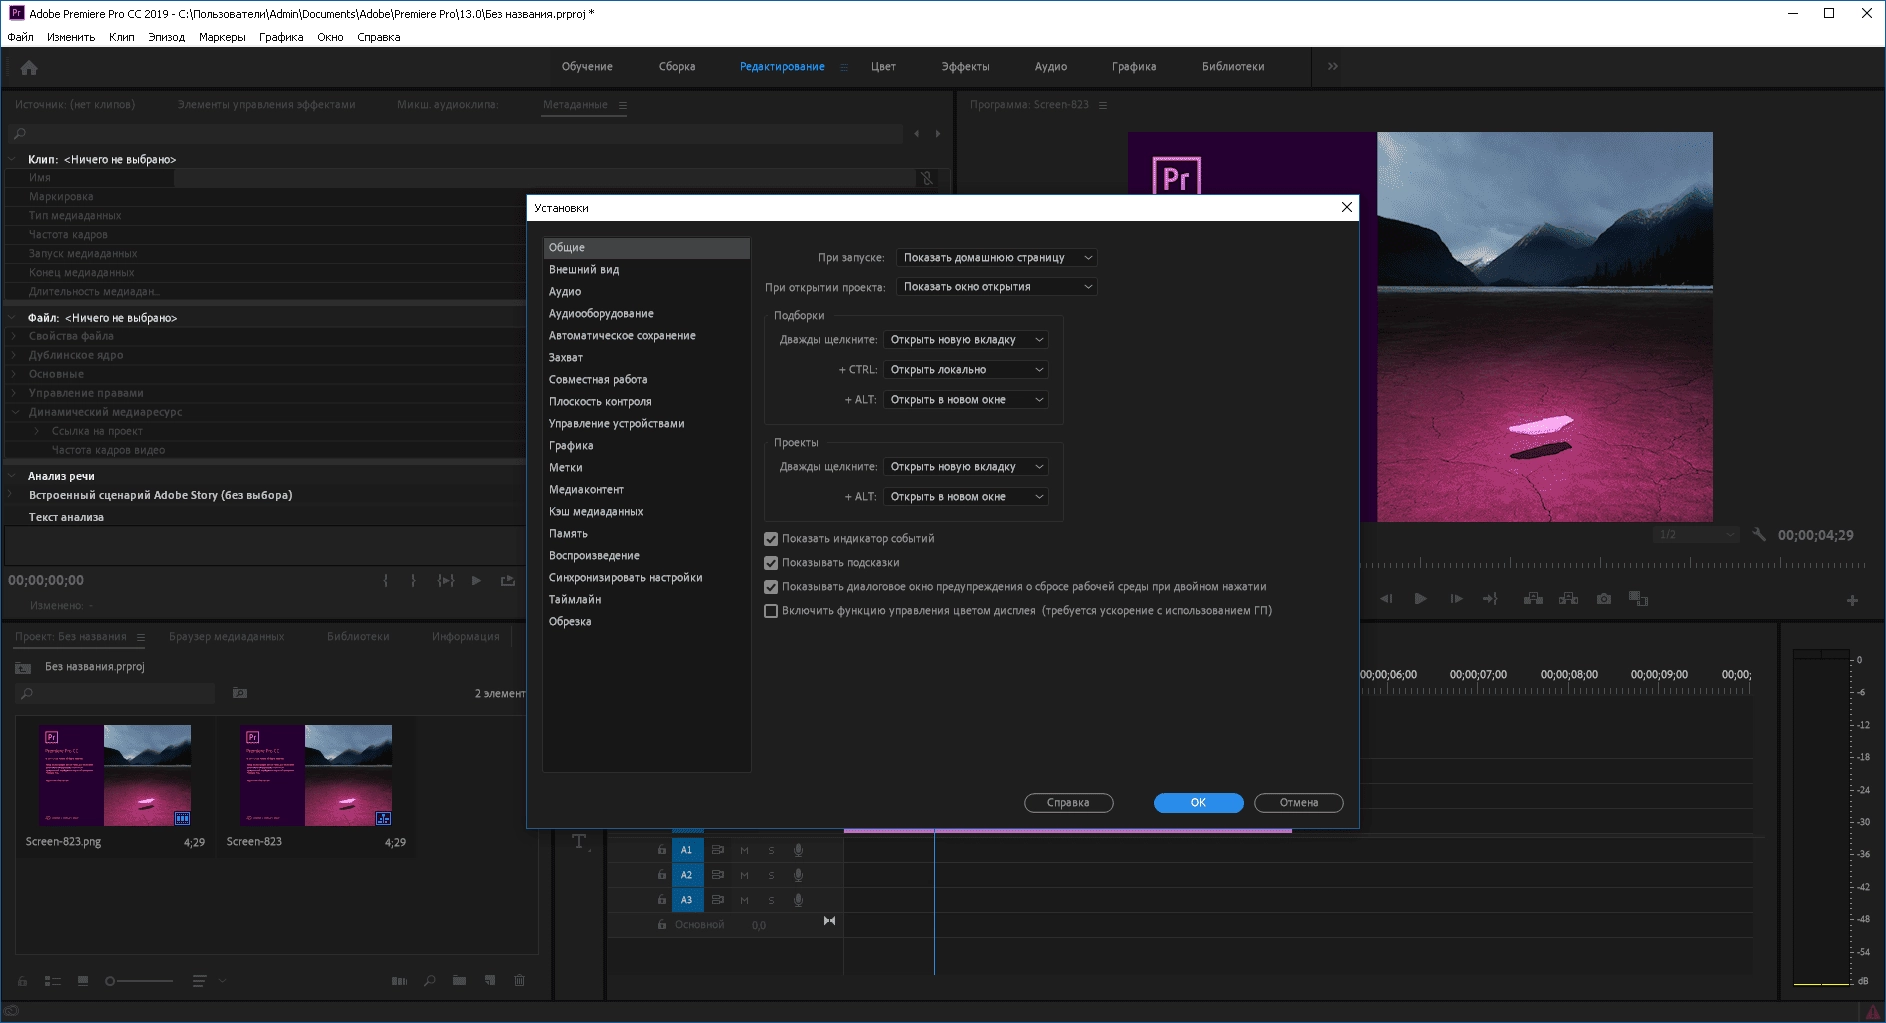Step back one frame in Program monitor

[x=1386, y=599]
